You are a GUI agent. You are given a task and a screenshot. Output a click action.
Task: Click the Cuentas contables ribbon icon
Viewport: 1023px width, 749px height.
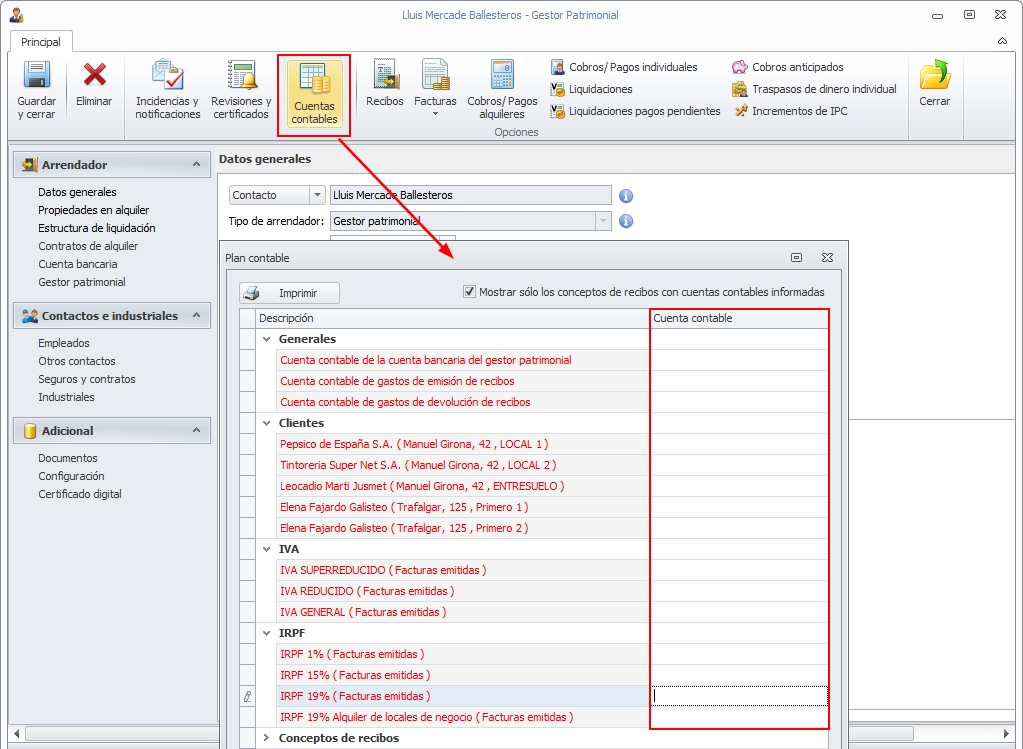pyautogui.click(x=314, y=78)
